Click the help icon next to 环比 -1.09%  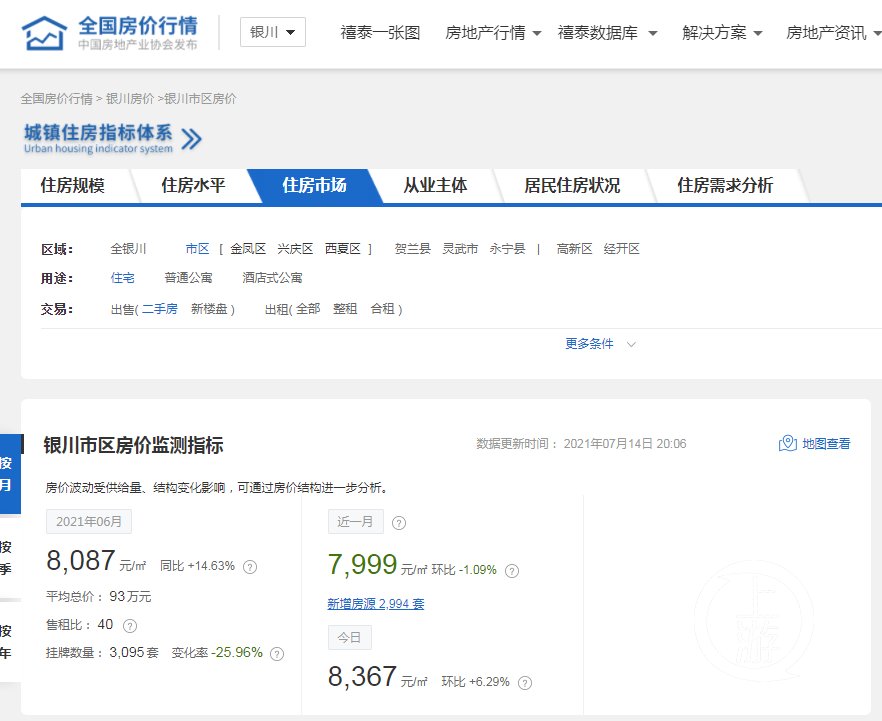512,571
